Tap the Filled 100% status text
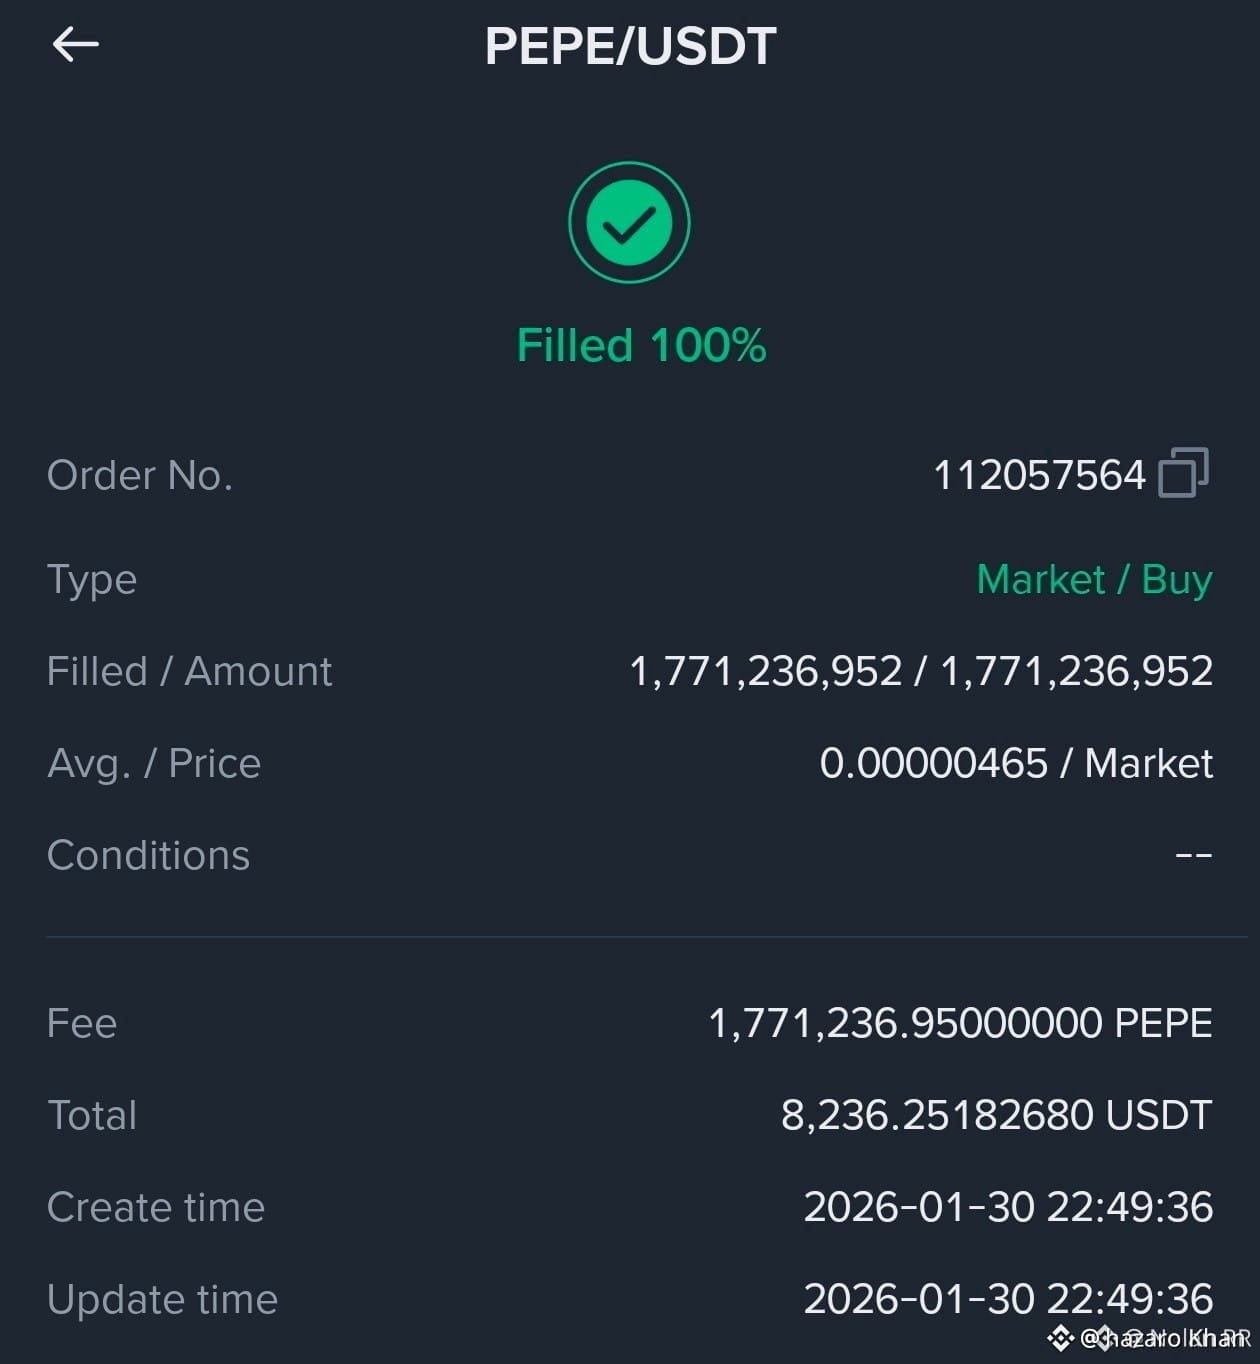1260x1364 pixels. tap(641, 345)
